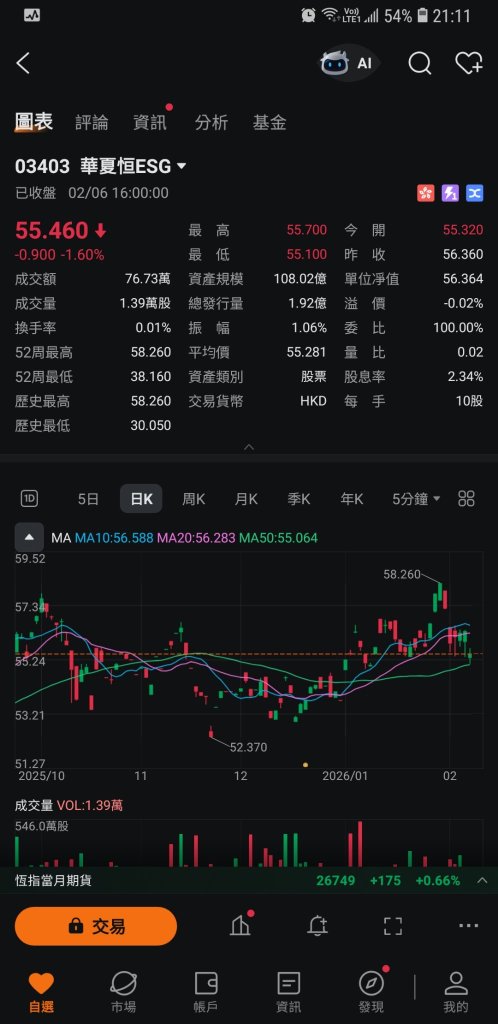The width and height of the screenshot is (498, 1024).
Task: Collapse the quote details chevron
Action: pyautogui.click(x=249, y=447)
